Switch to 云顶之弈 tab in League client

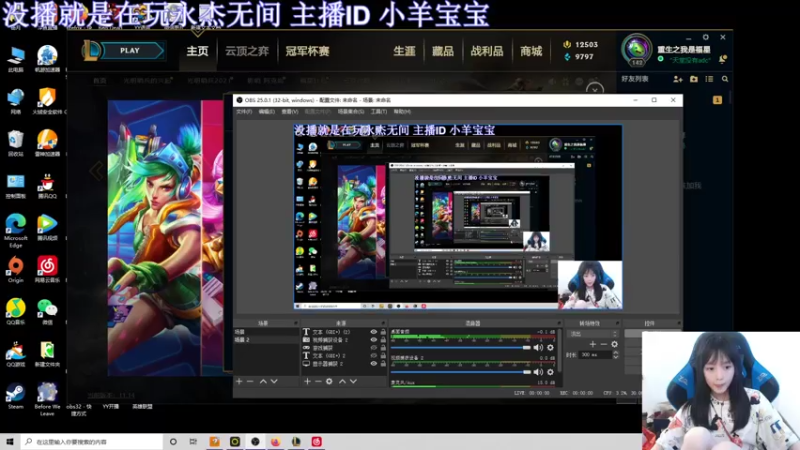pos(247,51)
